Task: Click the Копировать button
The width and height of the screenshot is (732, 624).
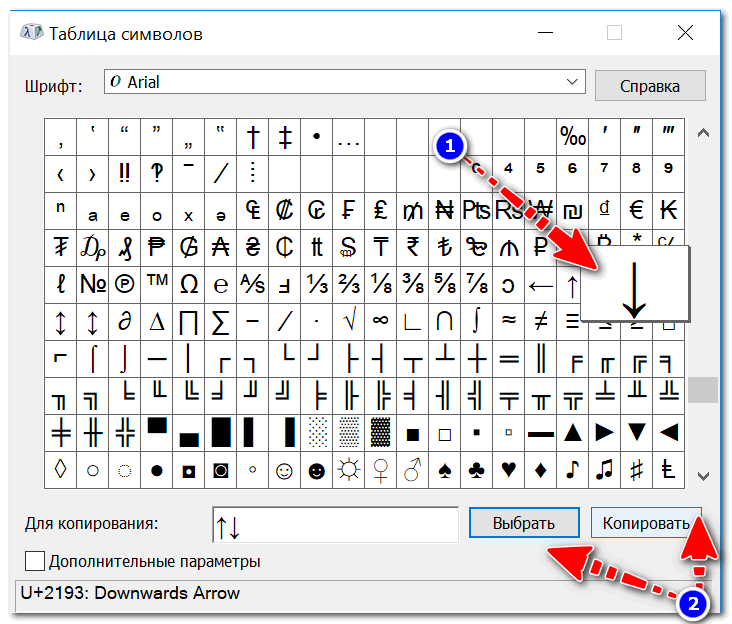Action: coord(646,523)
